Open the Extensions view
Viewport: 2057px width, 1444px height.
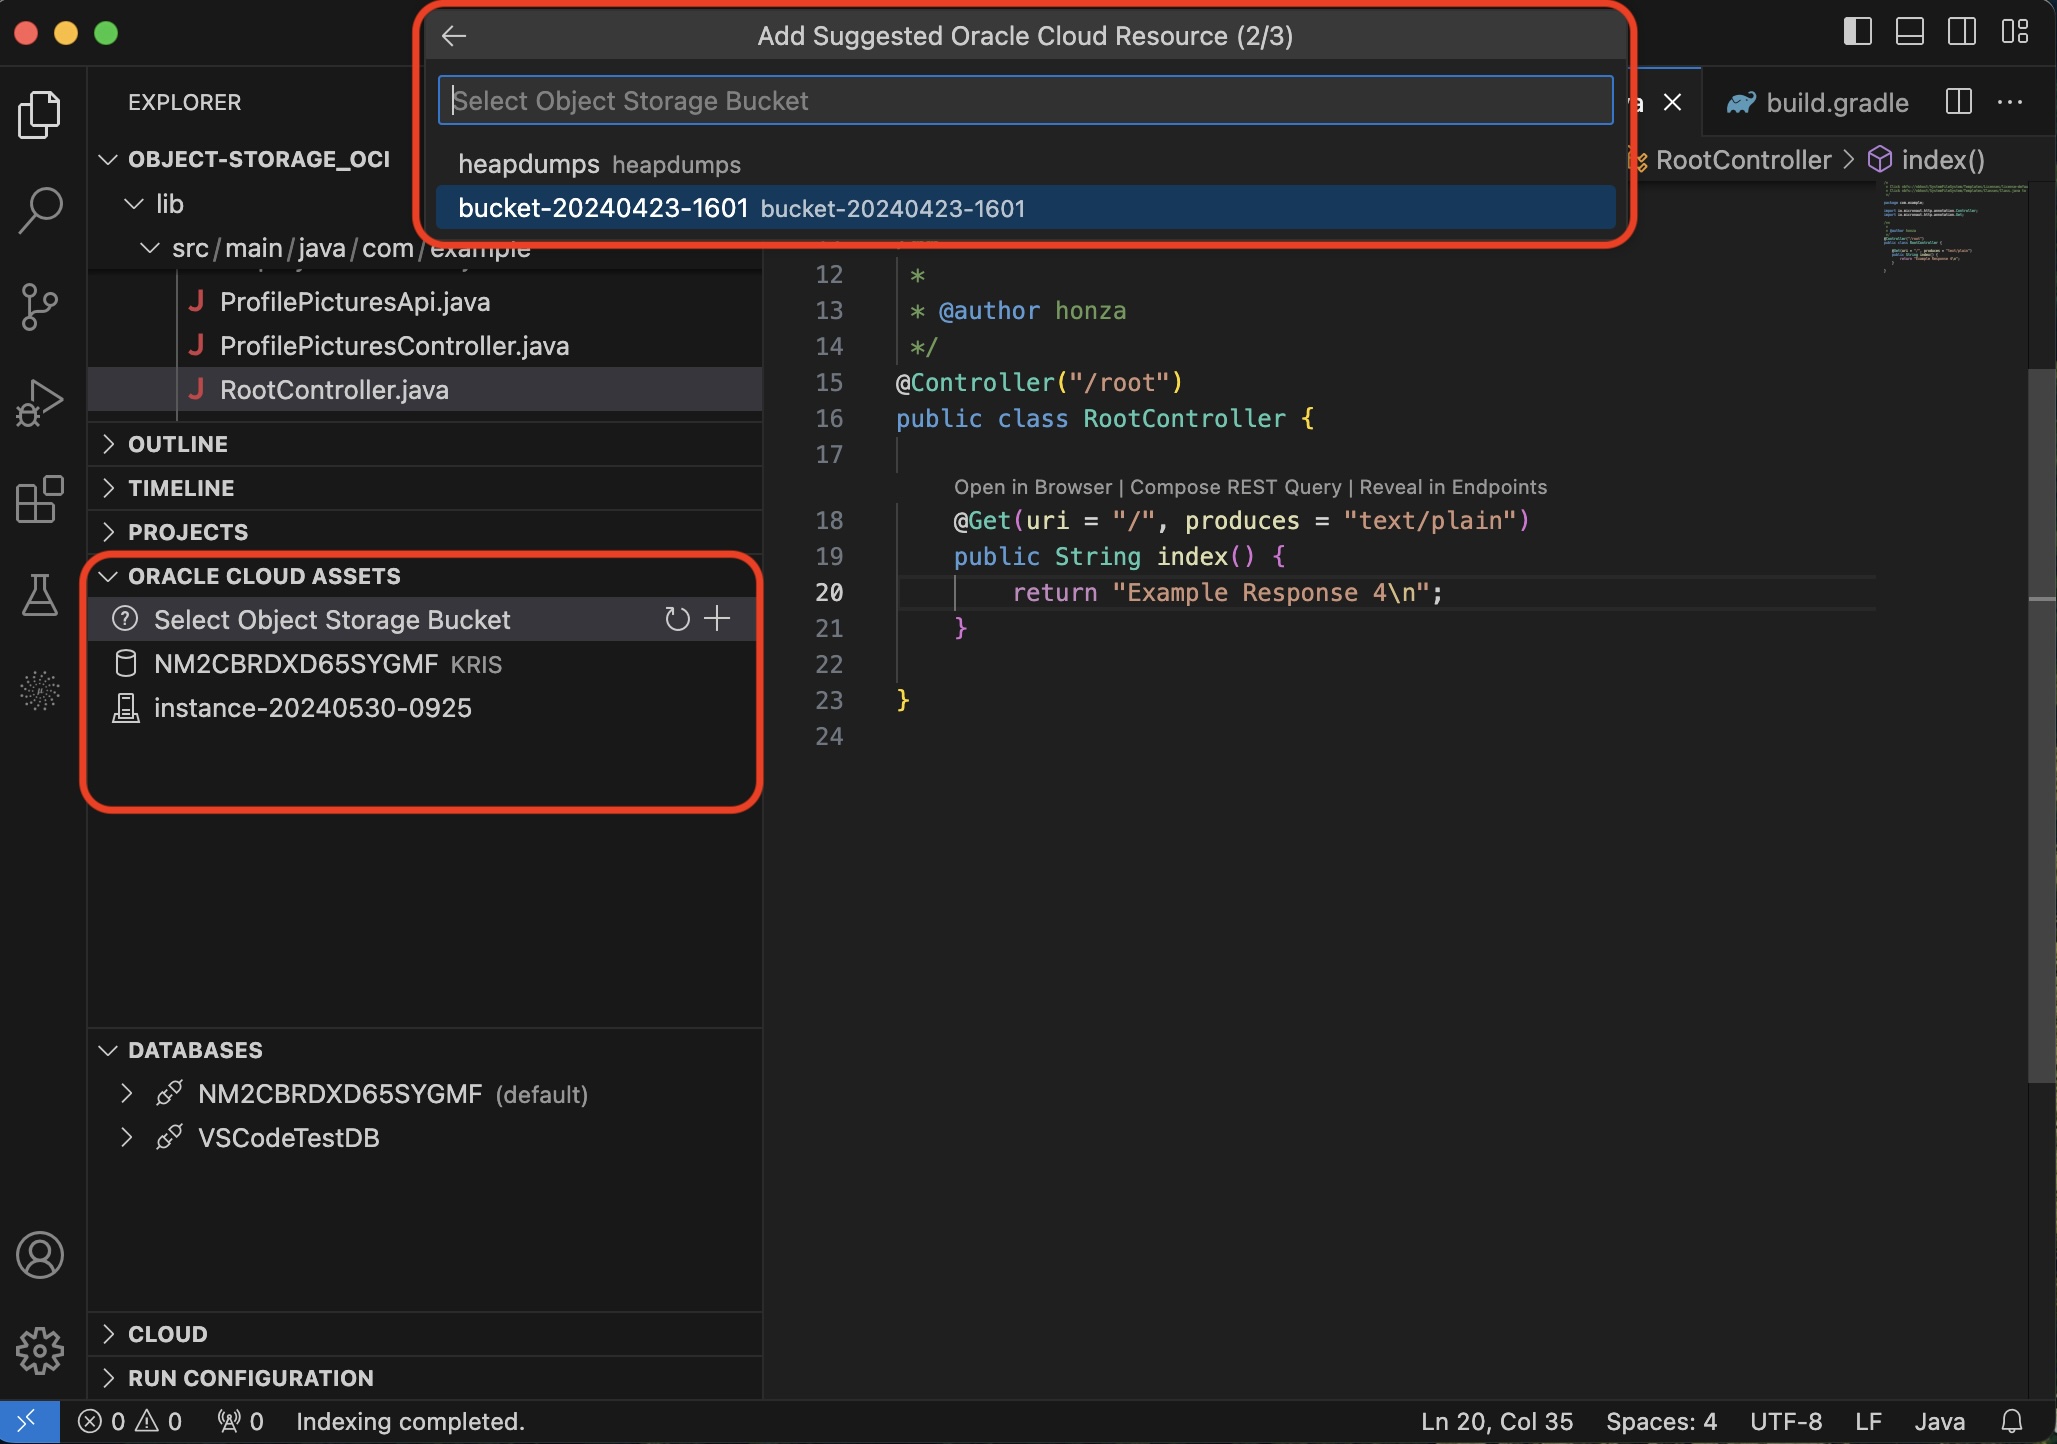39,499
